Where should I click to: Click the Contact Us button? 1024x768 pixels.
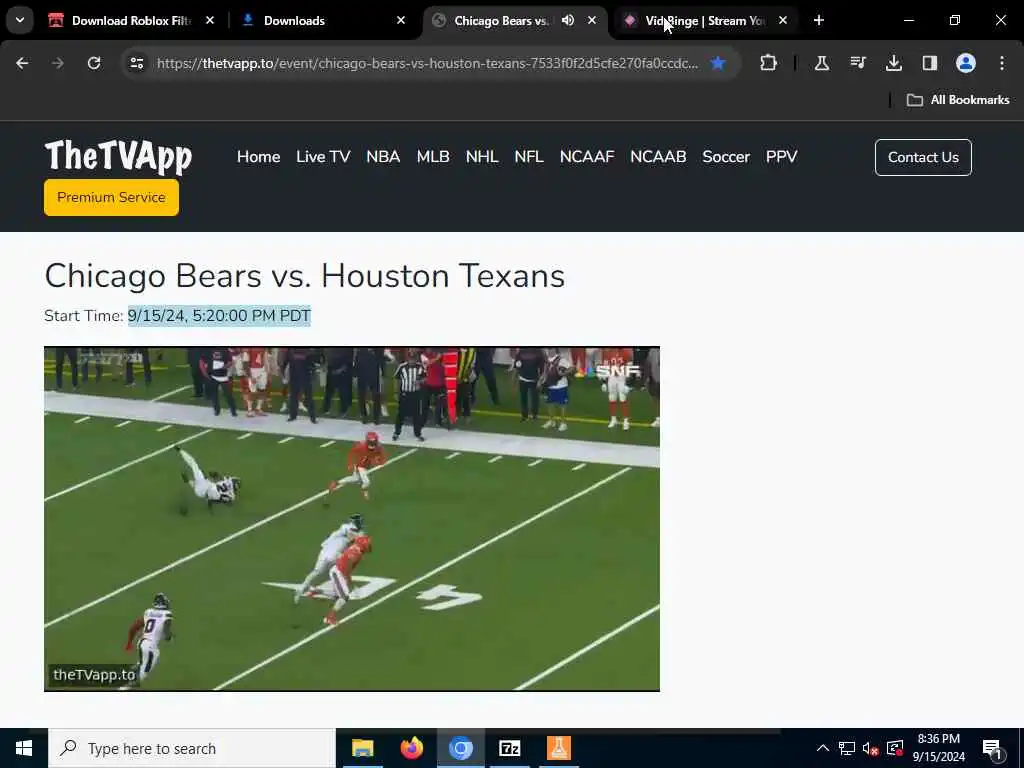click(x=923, y=157)
